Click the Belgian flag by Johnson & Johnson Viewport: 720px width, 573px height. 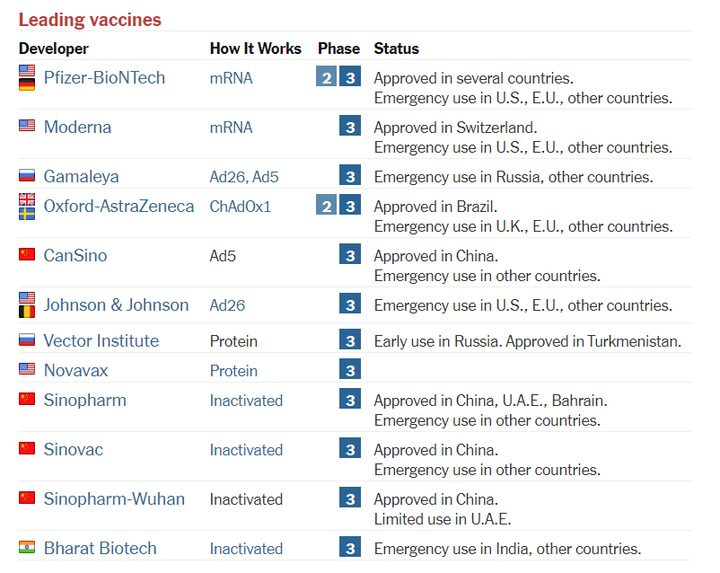coord(27,312)
